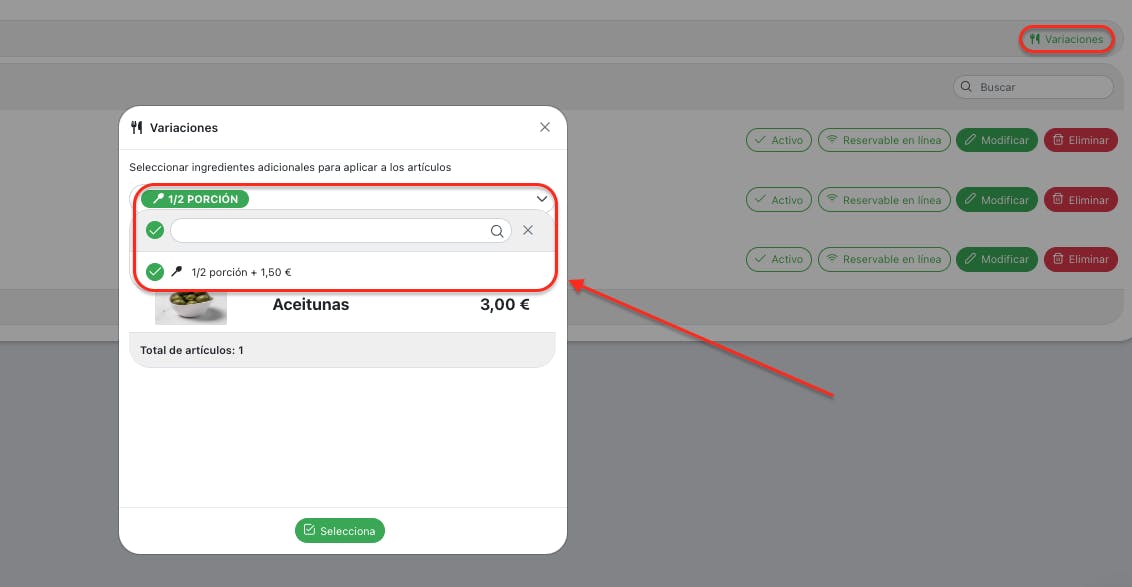Toggle Activo on the second row
Image resolution: width=1132 pixels, height=587 pixels.
pos(779,200)
